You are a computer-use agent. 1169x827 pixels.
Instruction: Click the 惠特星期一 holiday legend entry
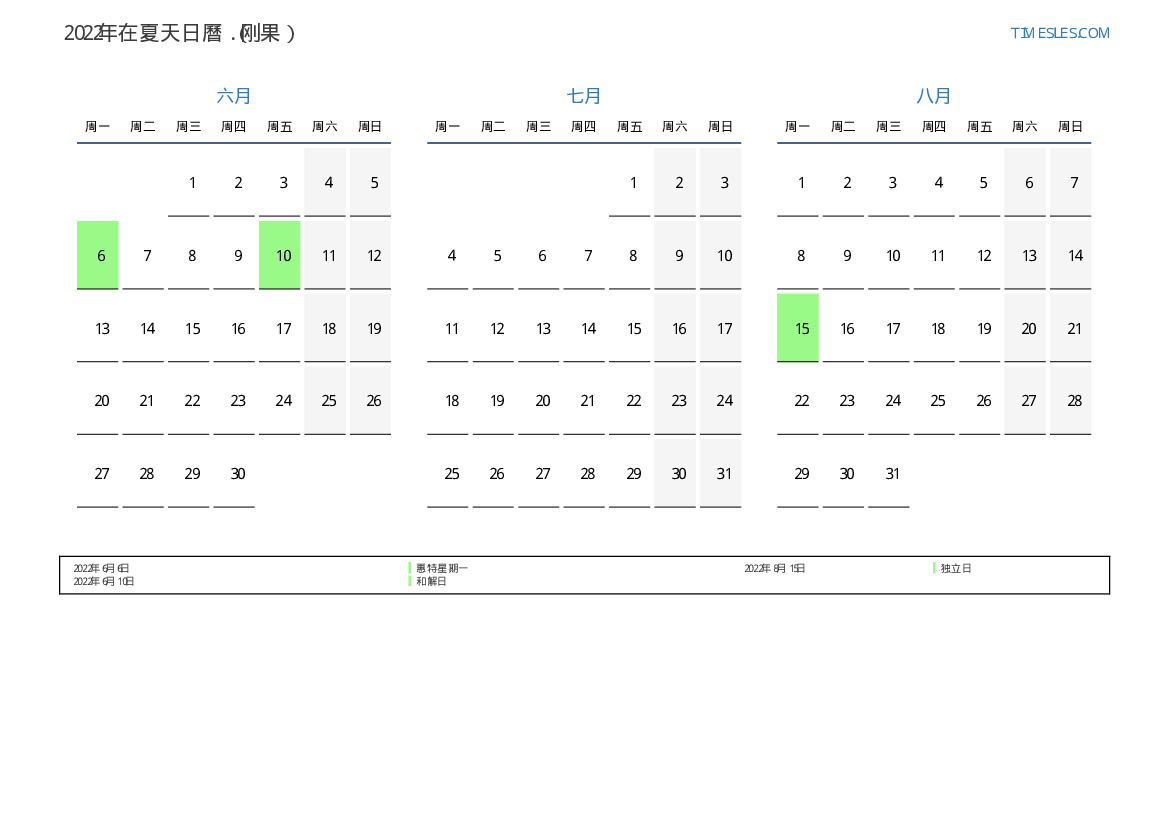tap(441, 568)
